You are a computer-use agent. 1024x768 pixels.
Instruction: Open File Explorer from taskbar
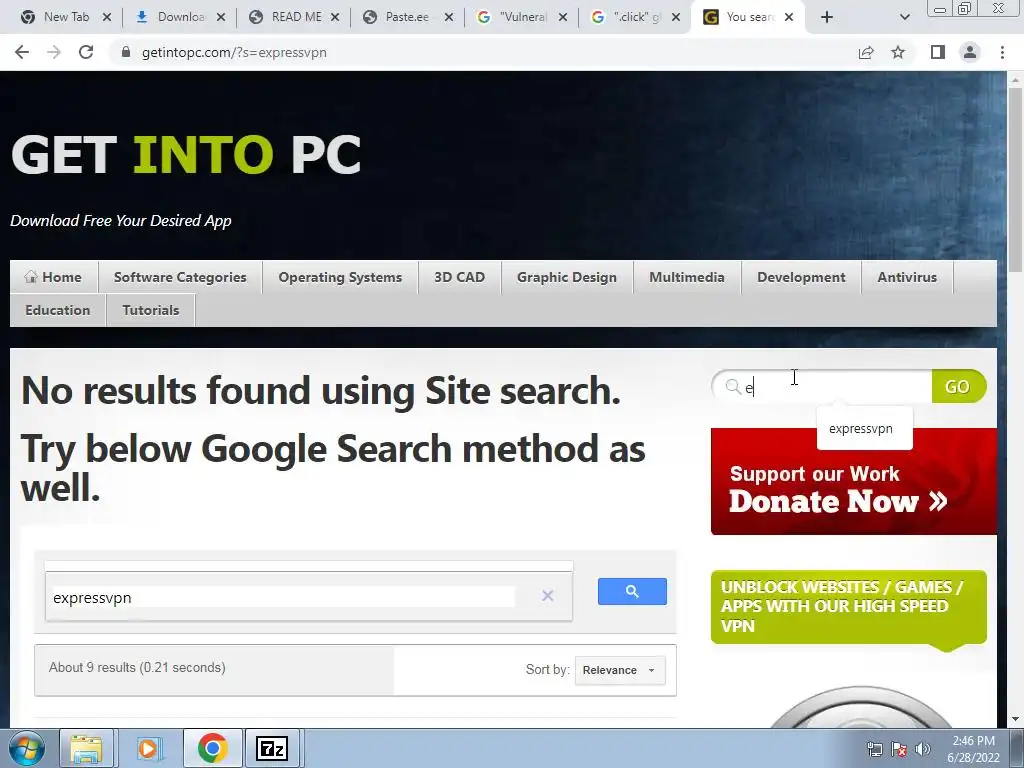pyautogui.click(x=87, y=748)
